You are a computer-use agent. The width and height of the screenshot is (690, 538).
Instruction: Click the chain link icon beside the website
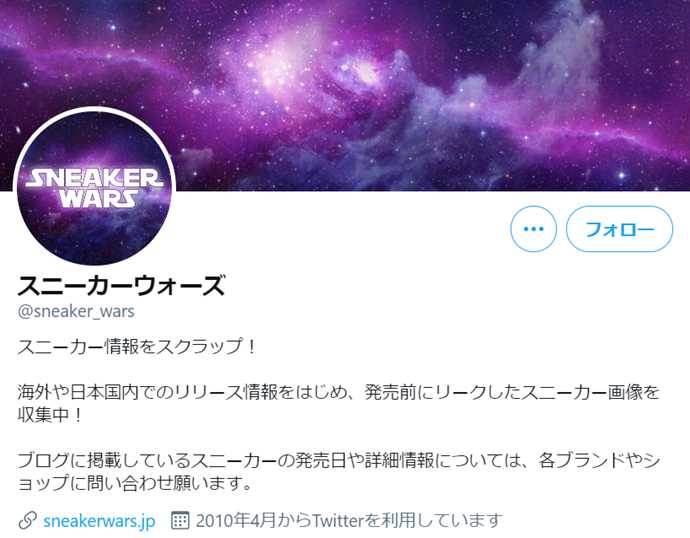[x=27, y=521]
